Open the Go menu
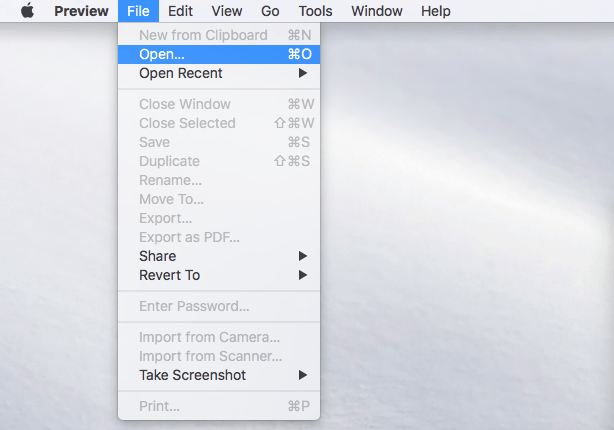This screenshot has height=430, width=614. [x=270, y=11]
